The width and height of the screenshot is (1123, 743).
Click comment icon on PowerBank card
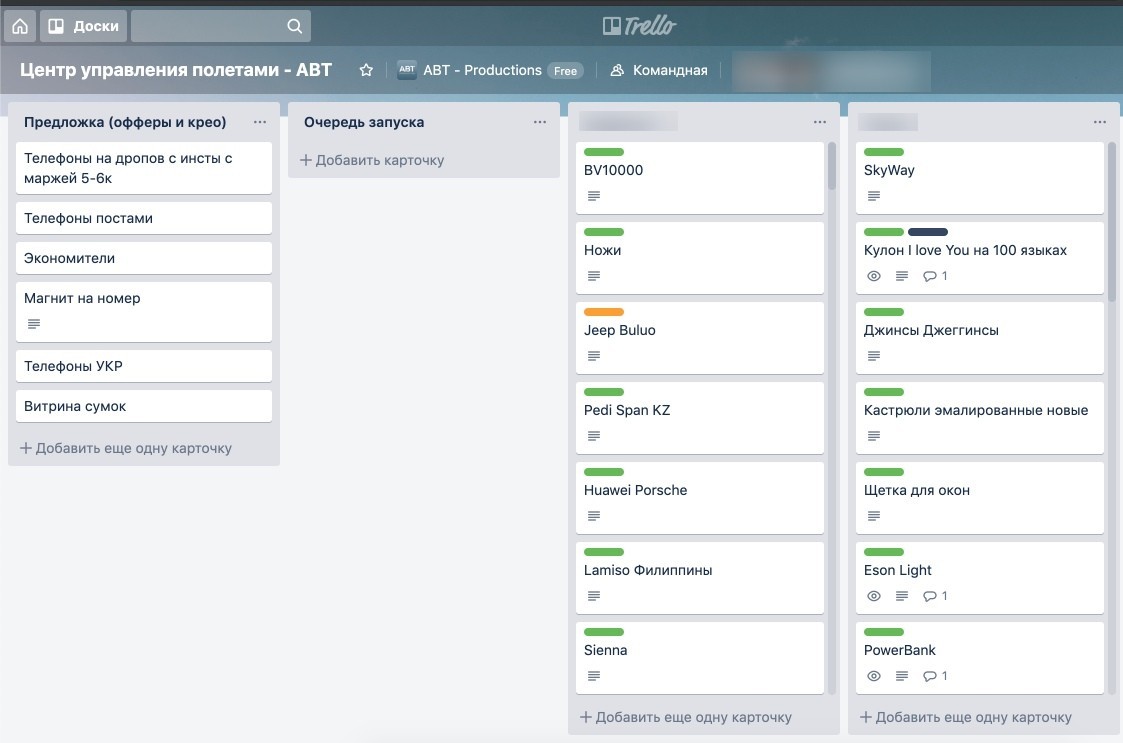(930, 676)
